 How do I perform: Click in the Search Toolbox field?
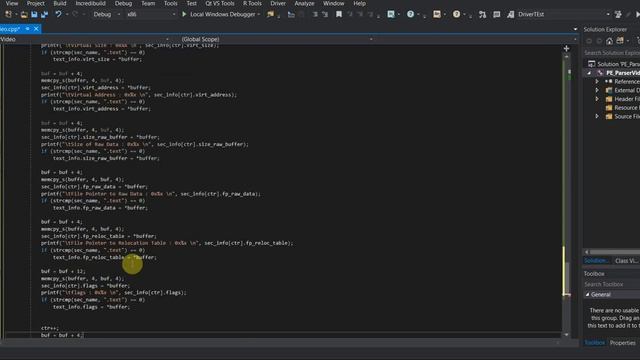click(611, 284)
